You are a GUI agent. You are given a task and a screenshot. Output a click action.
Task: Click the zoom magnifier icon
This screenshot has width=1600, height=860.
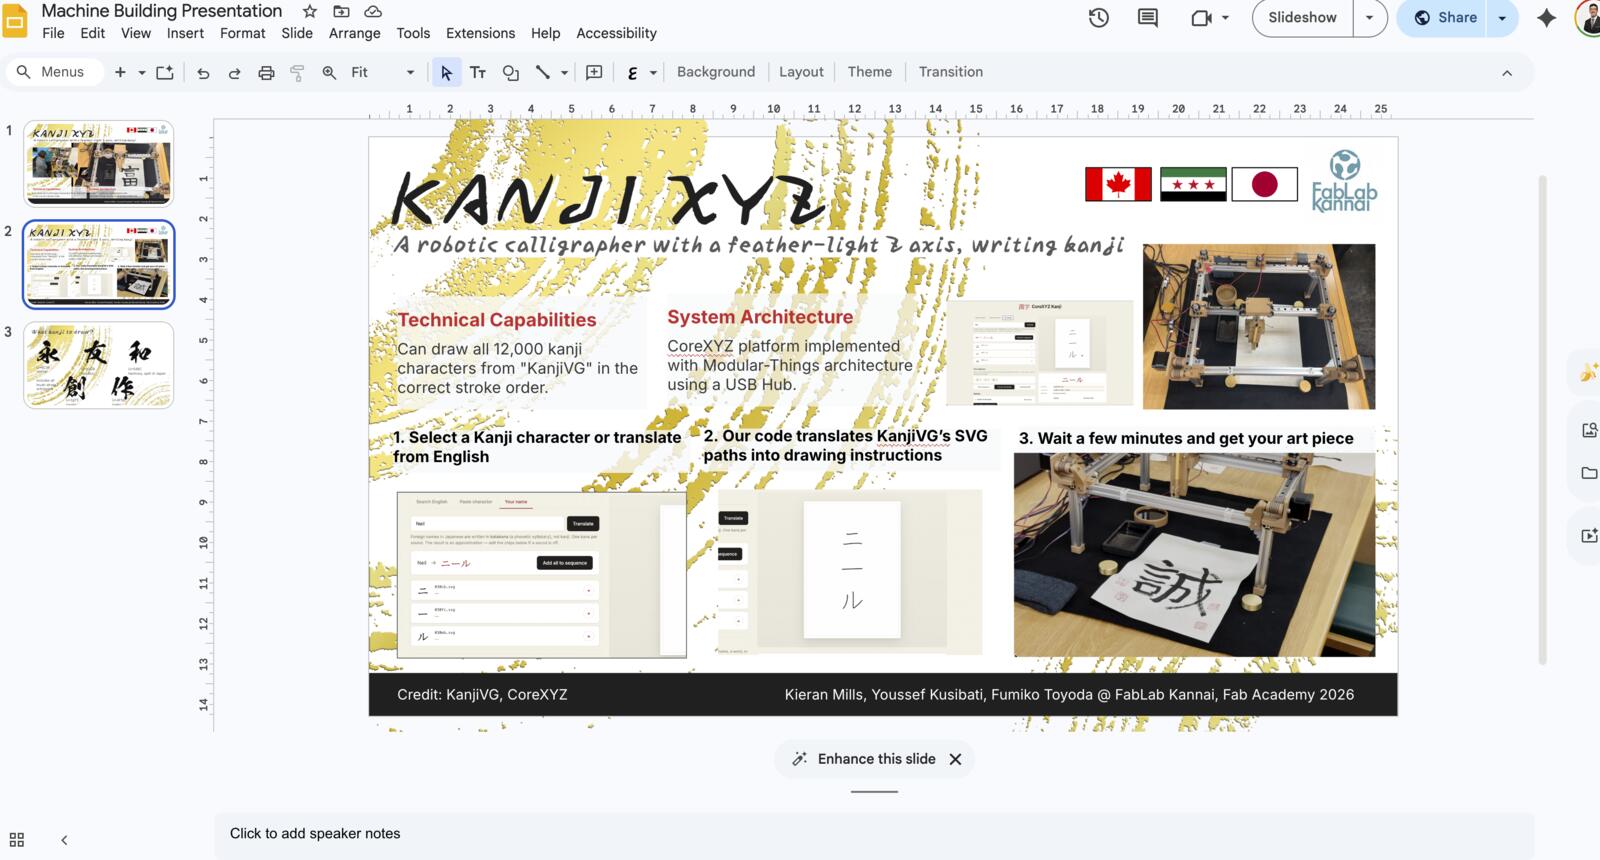point(329,72)
